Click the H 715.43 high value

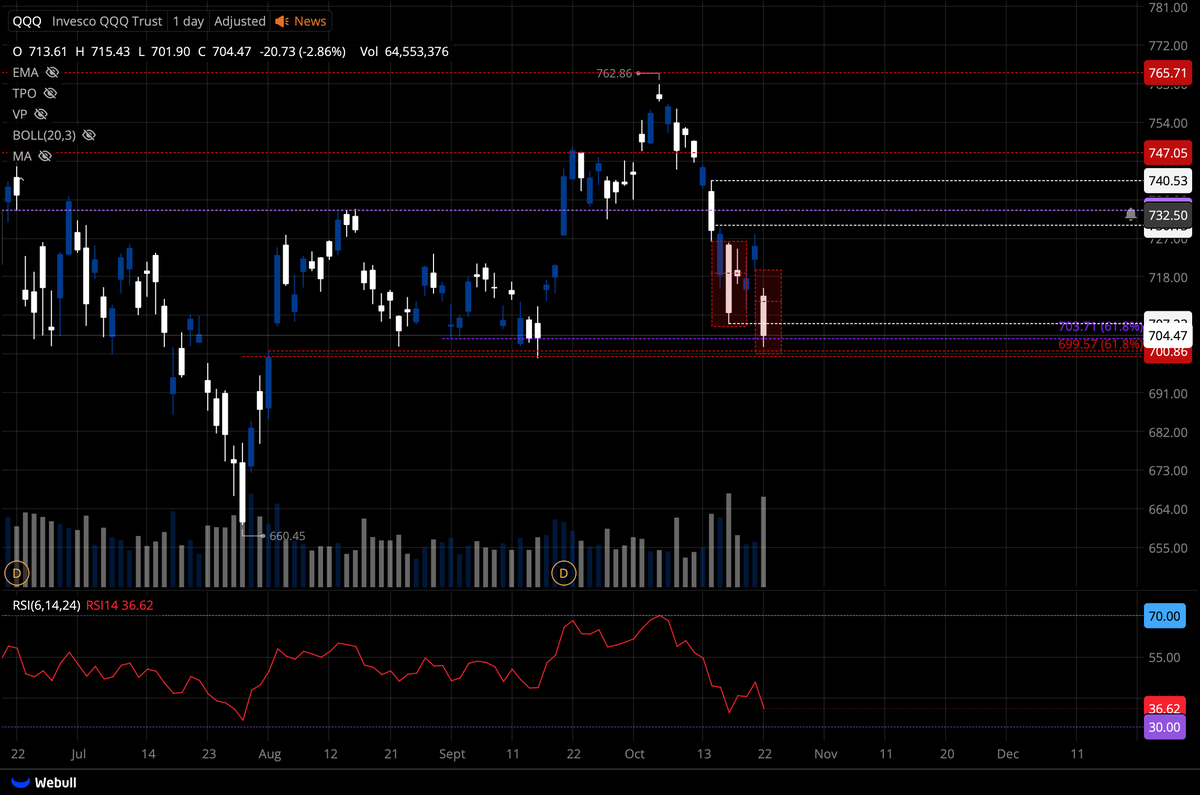[x=103, y=51]
